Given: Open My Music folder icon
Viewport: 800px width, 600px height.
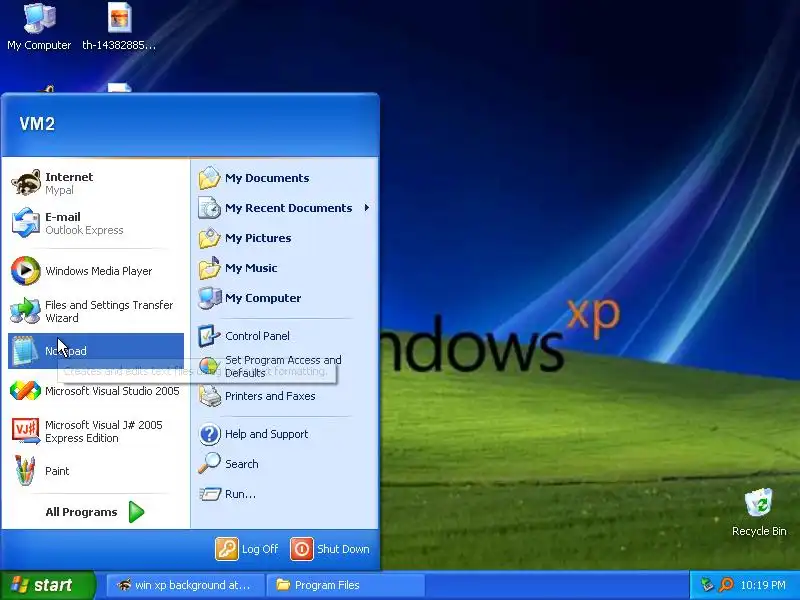Looking at the screenshot, I should [x=209, y=268].
